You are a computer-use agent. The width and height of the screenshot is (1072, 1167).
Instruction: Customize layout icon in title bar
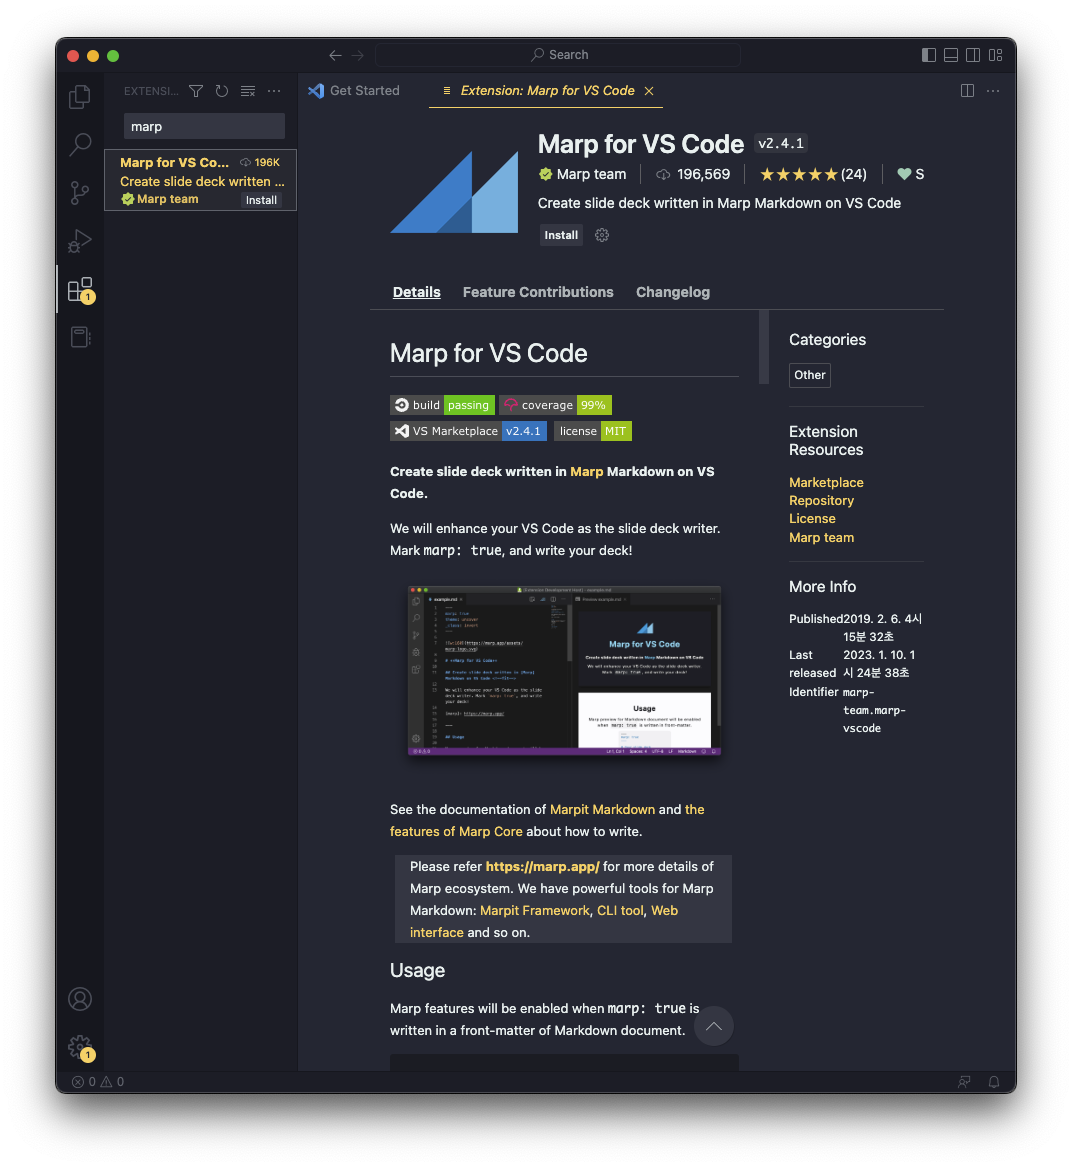995,55
